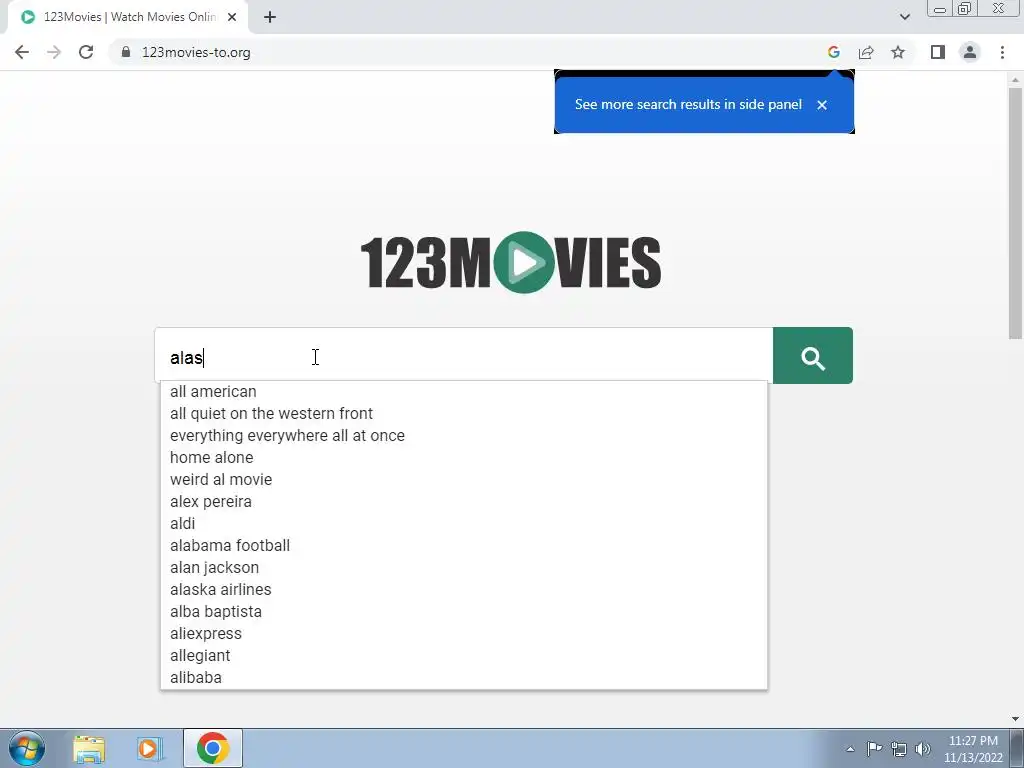Viewport: 1024px width, 768px height.
Task: Click the address bar URL 123movies-to.org
Action: pyautogui.click(x=196, y=52)
